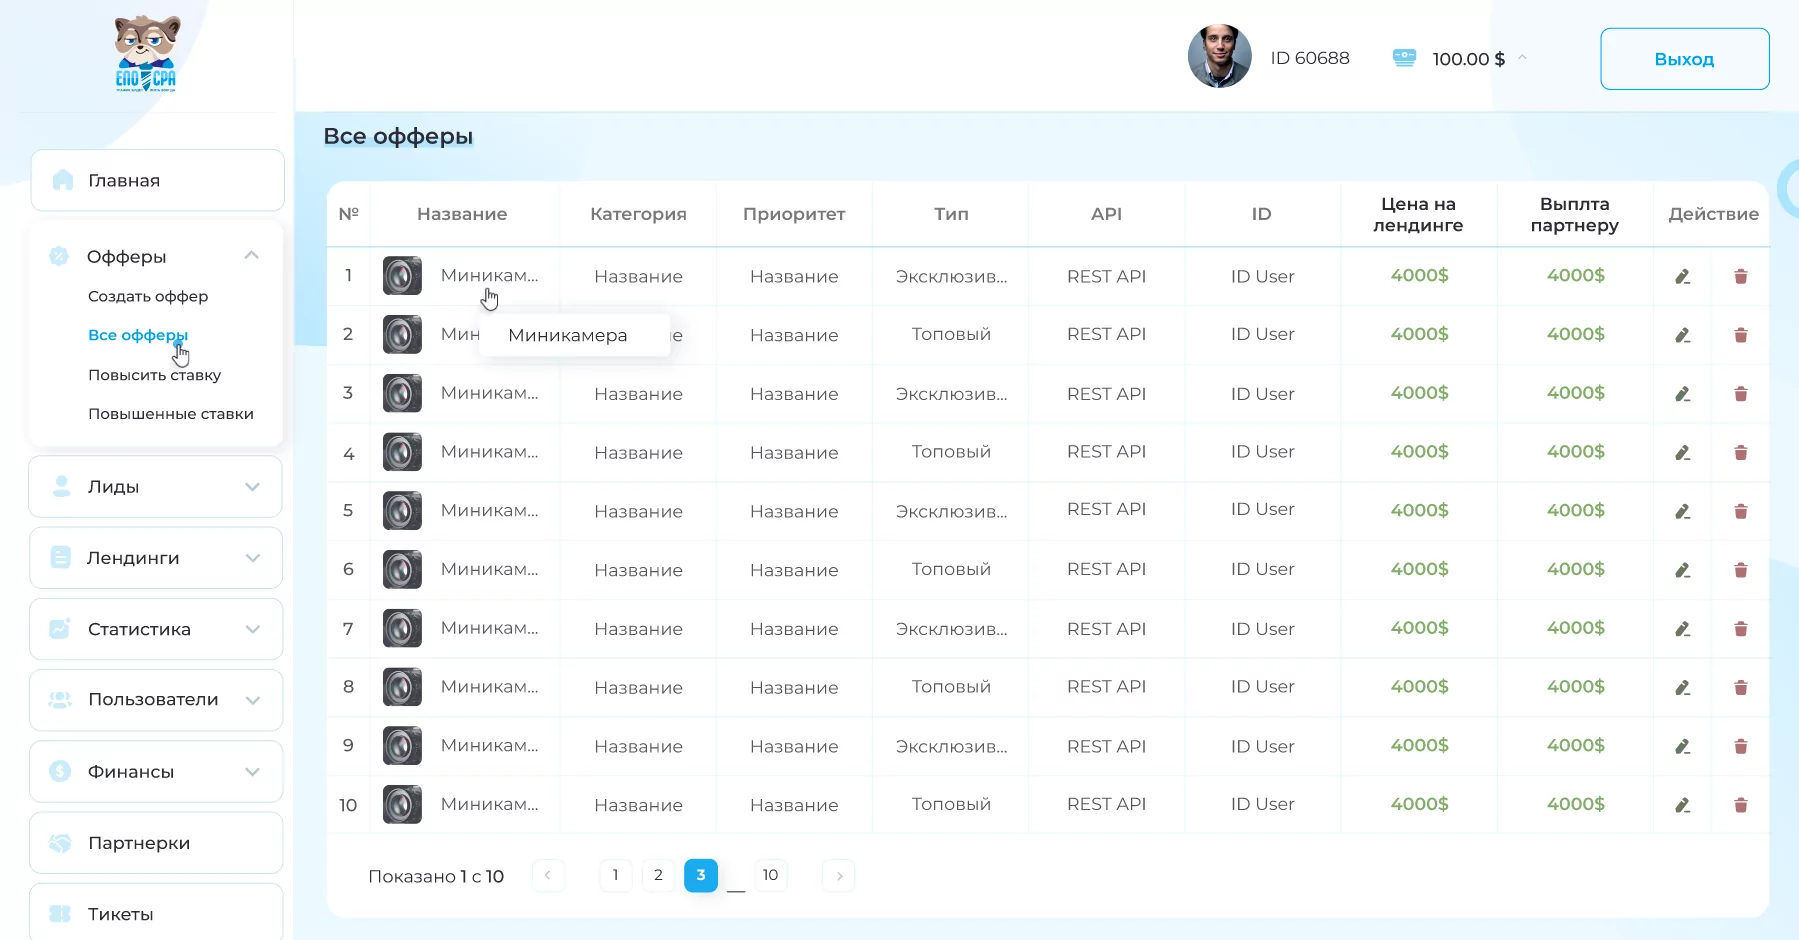Click the pencil icon in row 10

[x=1683, y=805]
